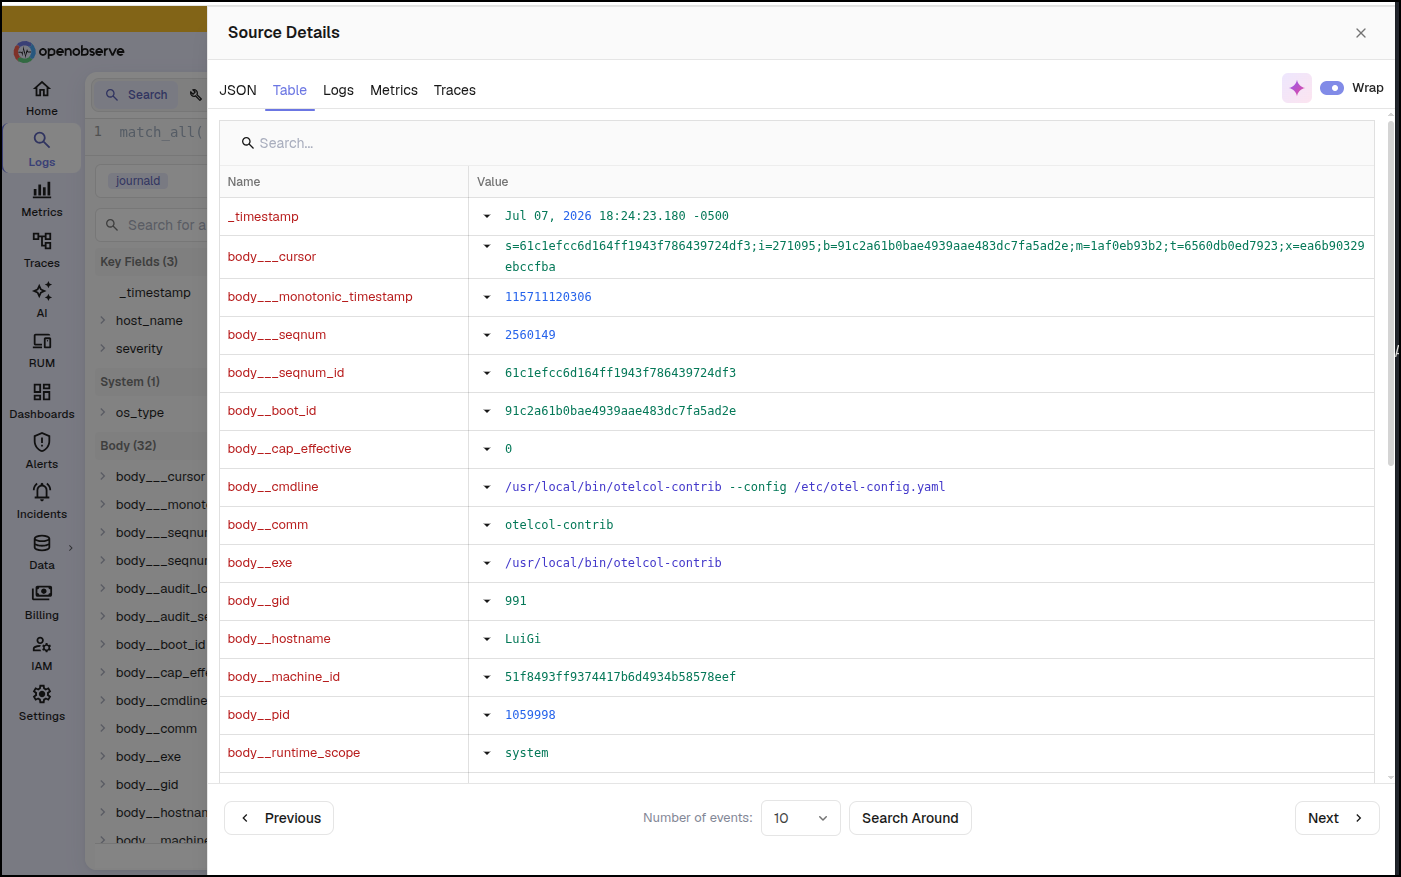Open dropdown arrow for body__cmdline value

(x=487, y=487)
